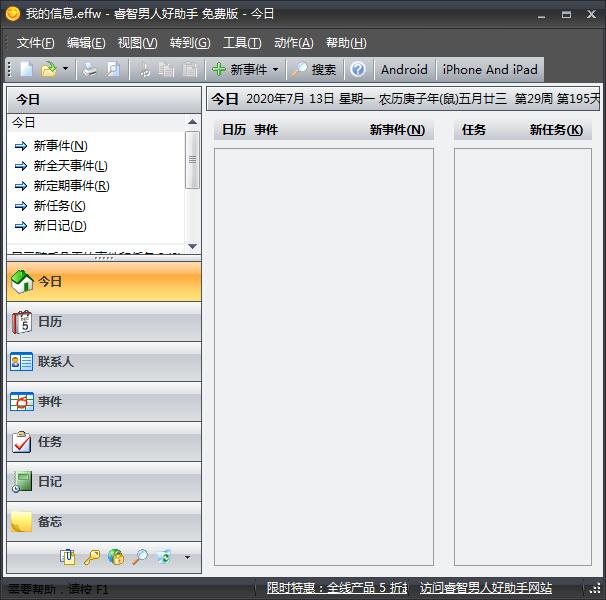This screenshot has height=600, width=606.
Task: Click the globe with lock icon
Action: pos(116,557)
